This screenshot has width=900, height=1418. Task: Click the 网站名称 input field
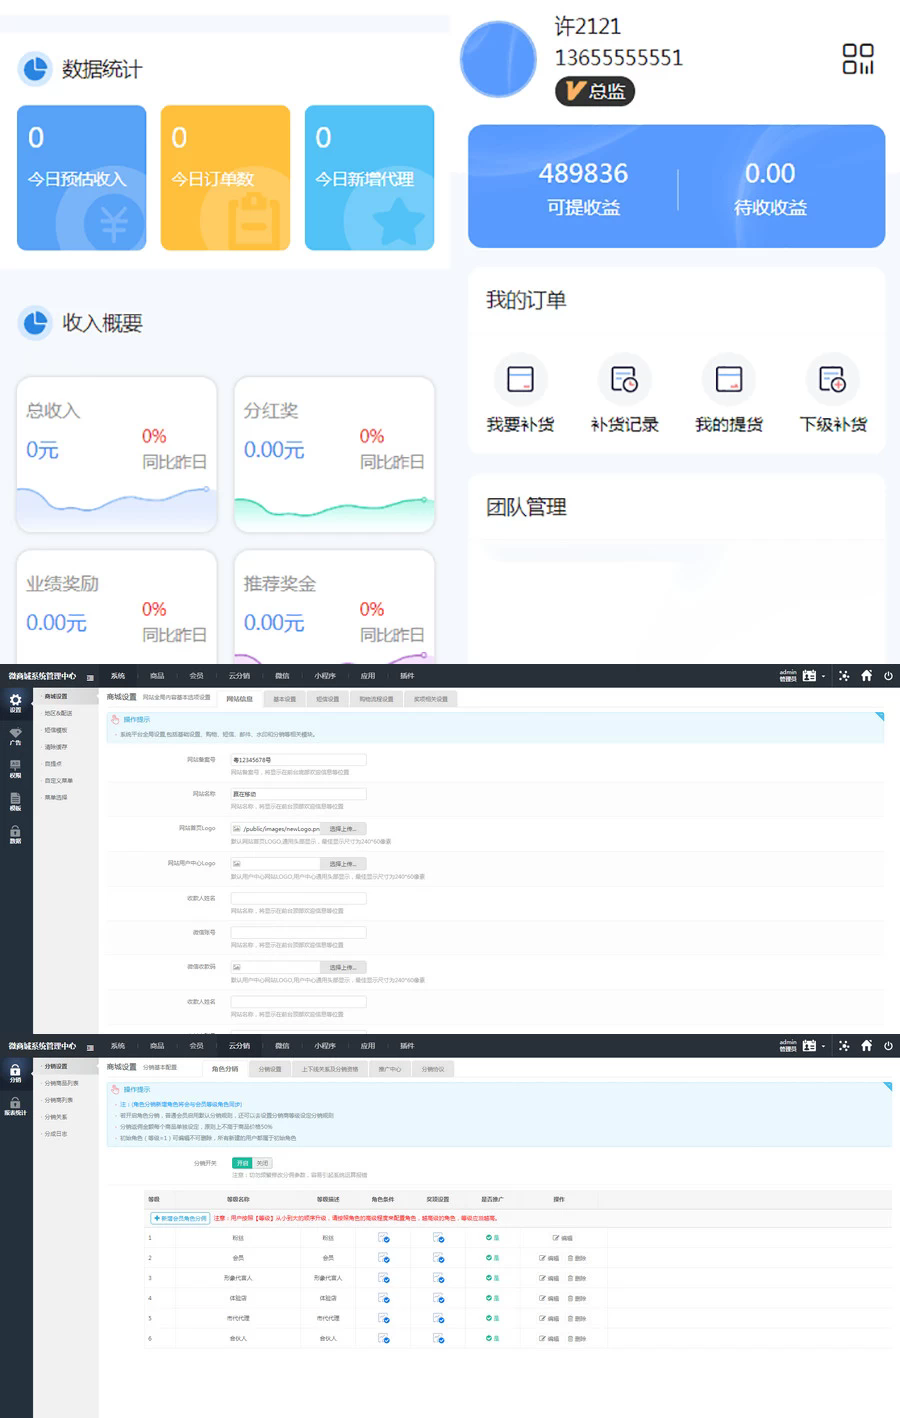[x=296, y=793]
